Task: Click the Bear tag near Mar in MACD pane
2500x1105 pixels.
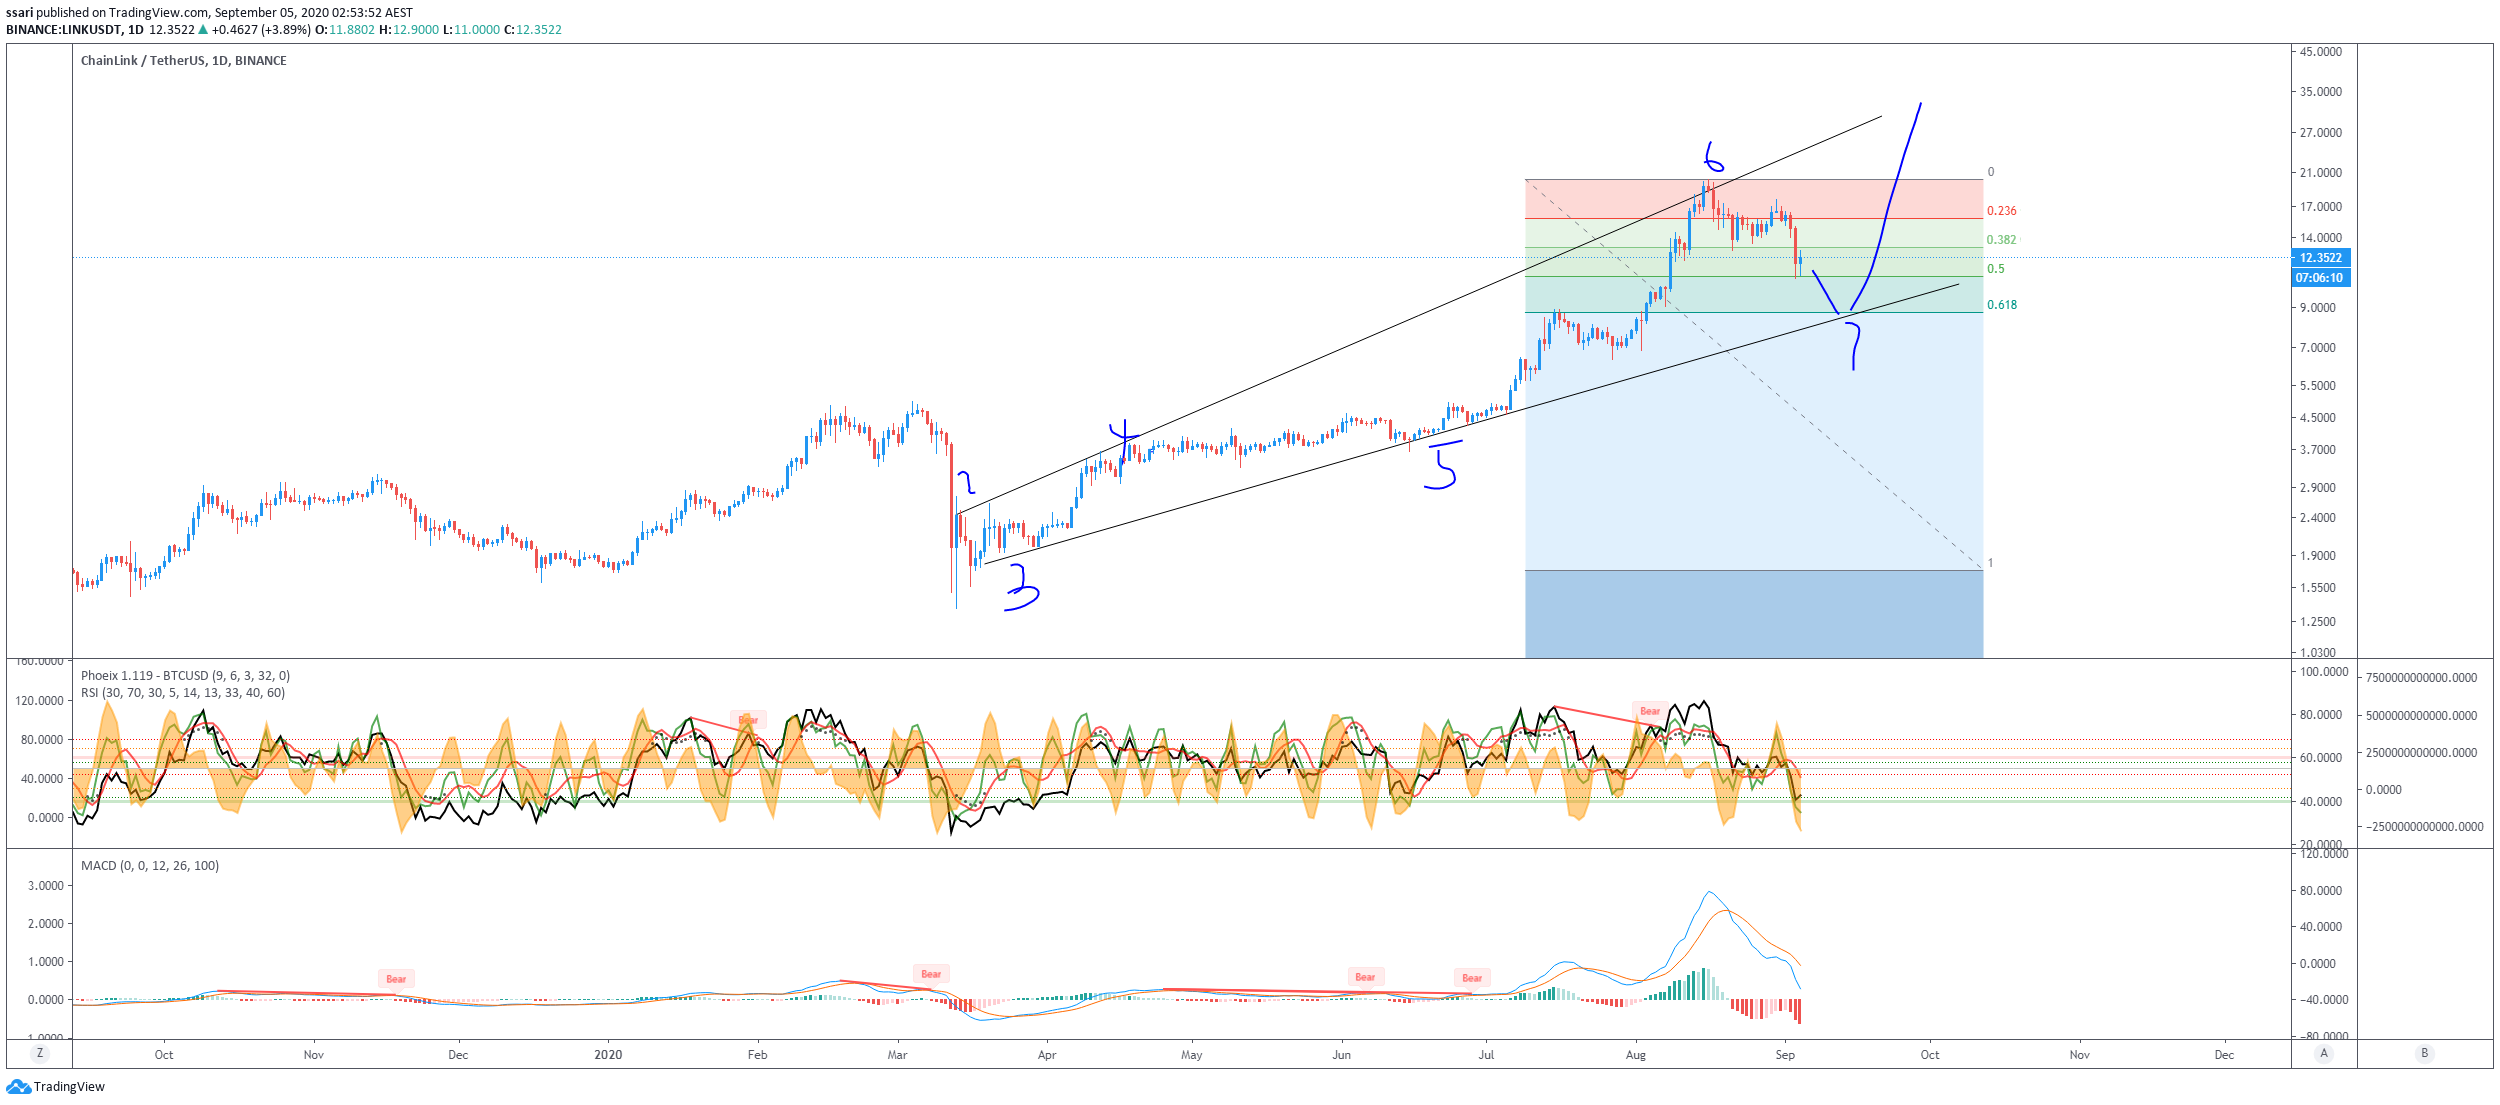Action: click(x=931, y=974)
